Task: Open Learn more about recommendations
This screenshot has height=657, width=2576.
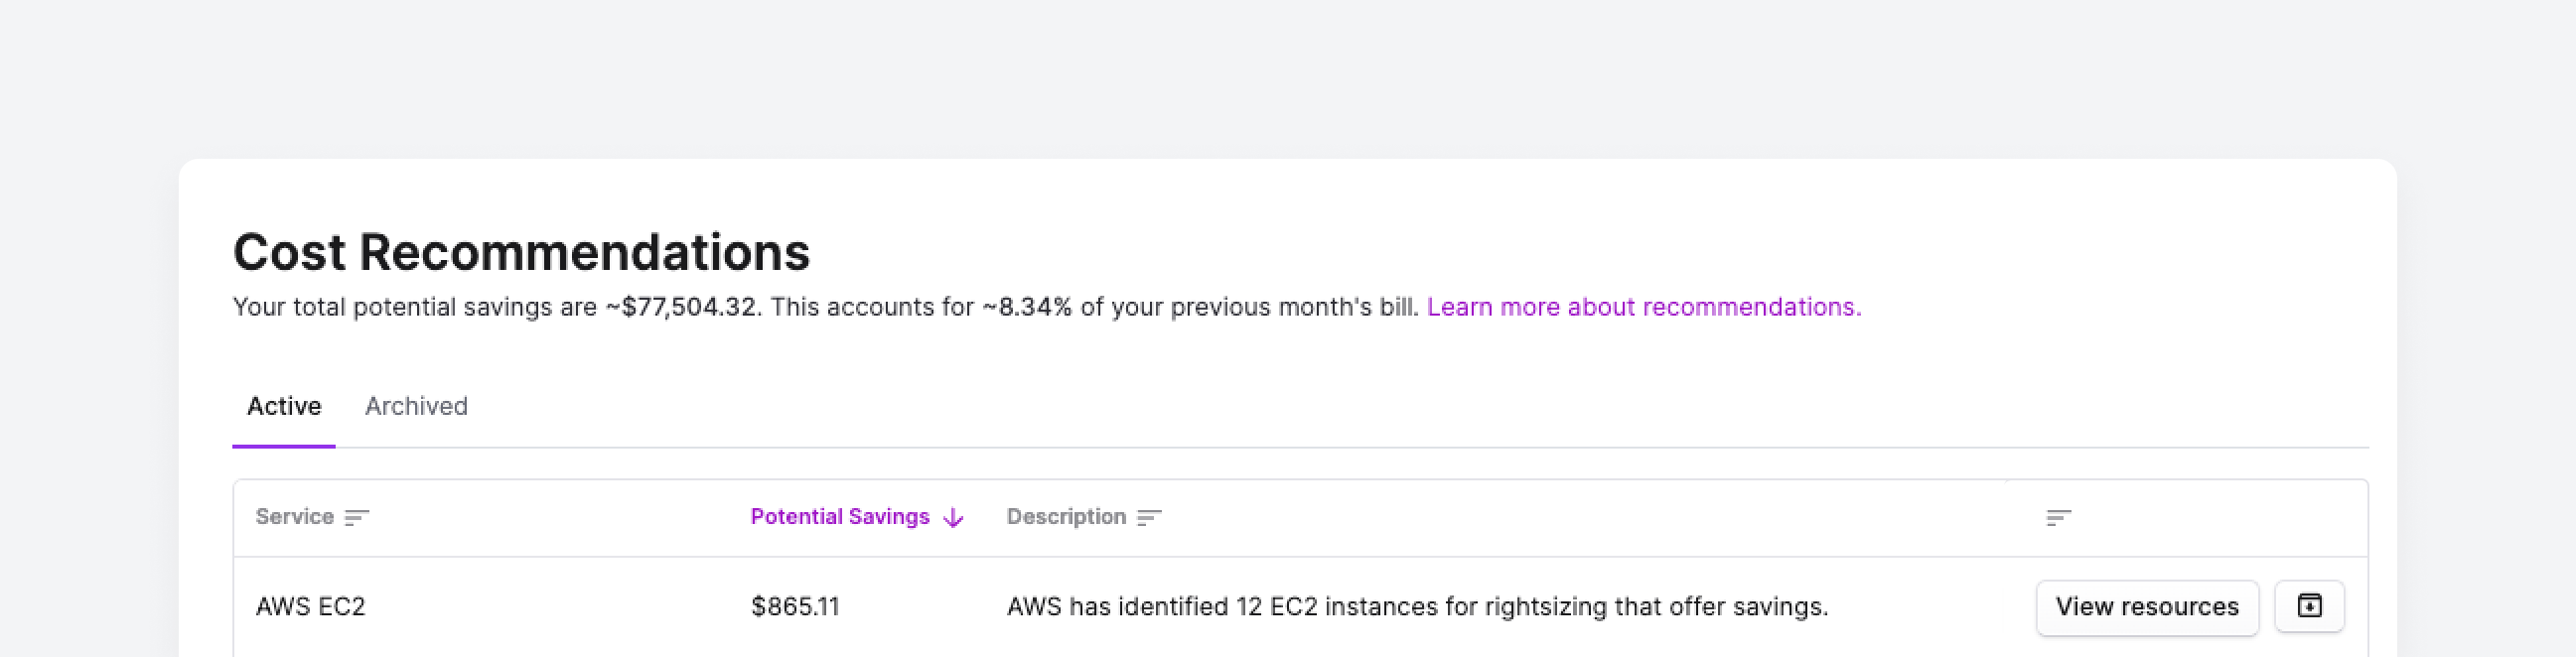Action: 1645,307
